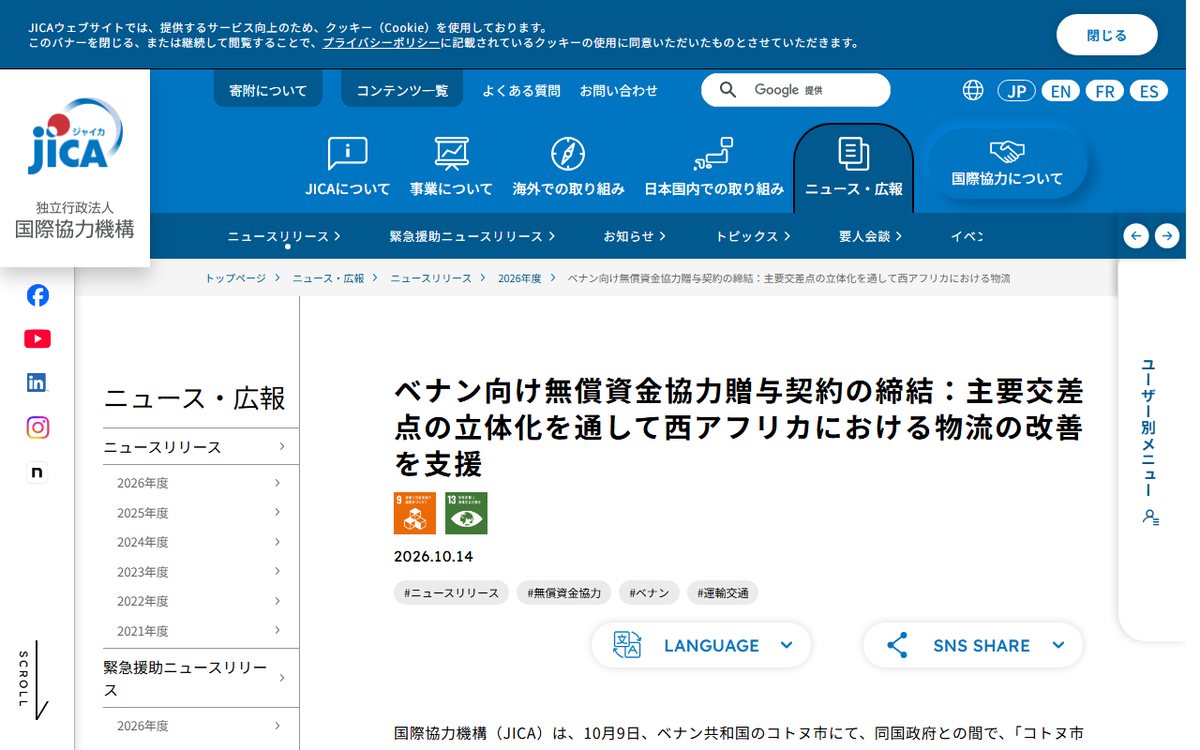The width and height of the screenshot is (1200, 750).
Task: Click SDG goal 9 icon
Action: [x=414, y=513]
